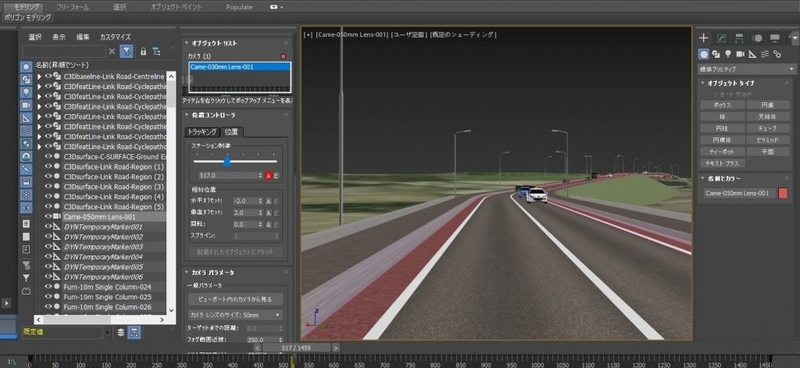Open the Populate ribbon tab
This screenshot has height=368, width=800.
(239, 7)
